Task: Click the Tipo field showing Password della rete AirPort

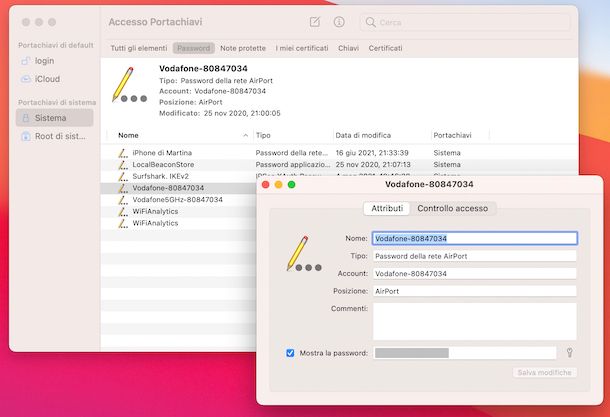Action: point(475,256)
